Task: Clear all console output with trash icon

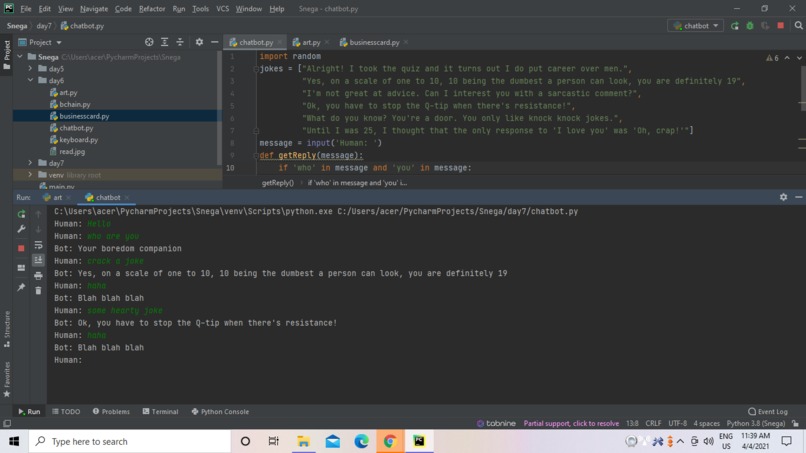Action: pyautogui.click(x=38, y=291)
